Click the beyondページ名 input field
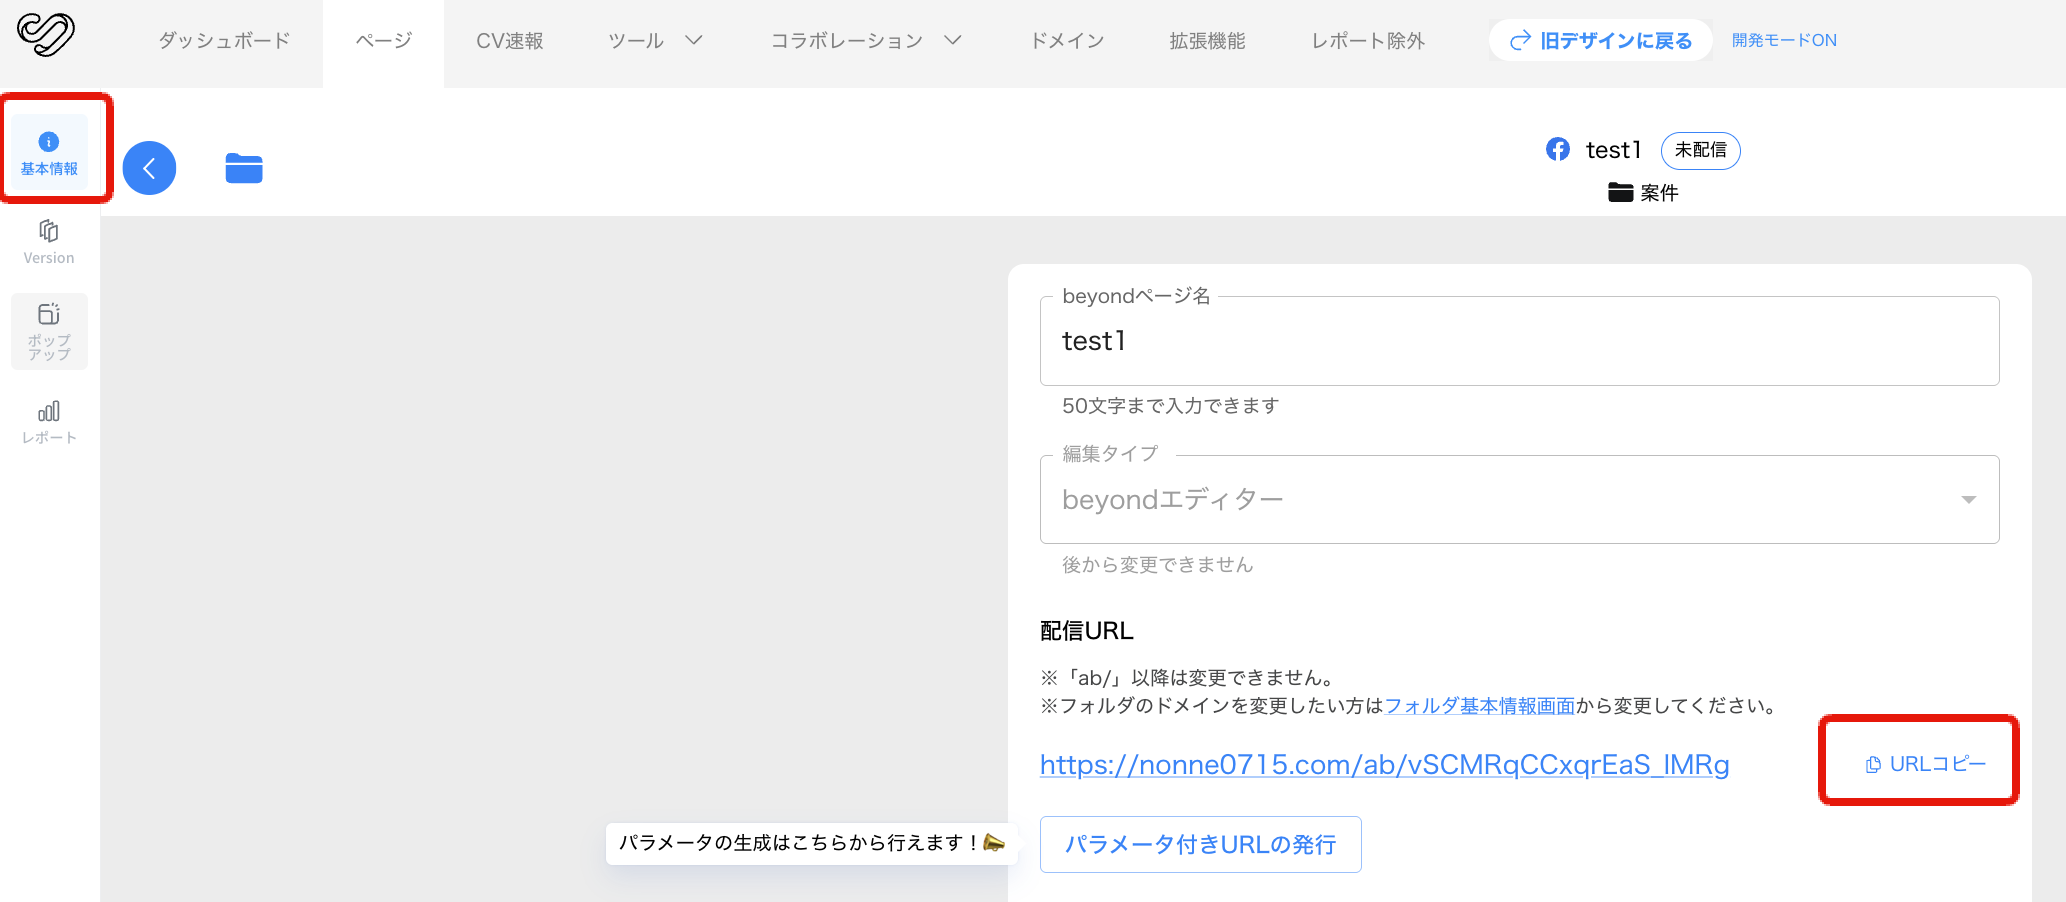The width and height of the screenshot is (2066, 902). [1519, 342]
